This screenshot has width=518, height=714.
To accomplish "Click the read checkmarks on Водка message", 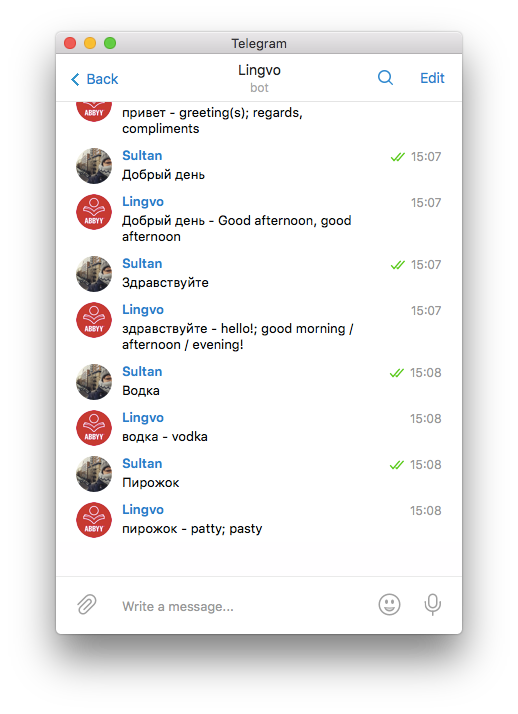I will tap(396, 373).
